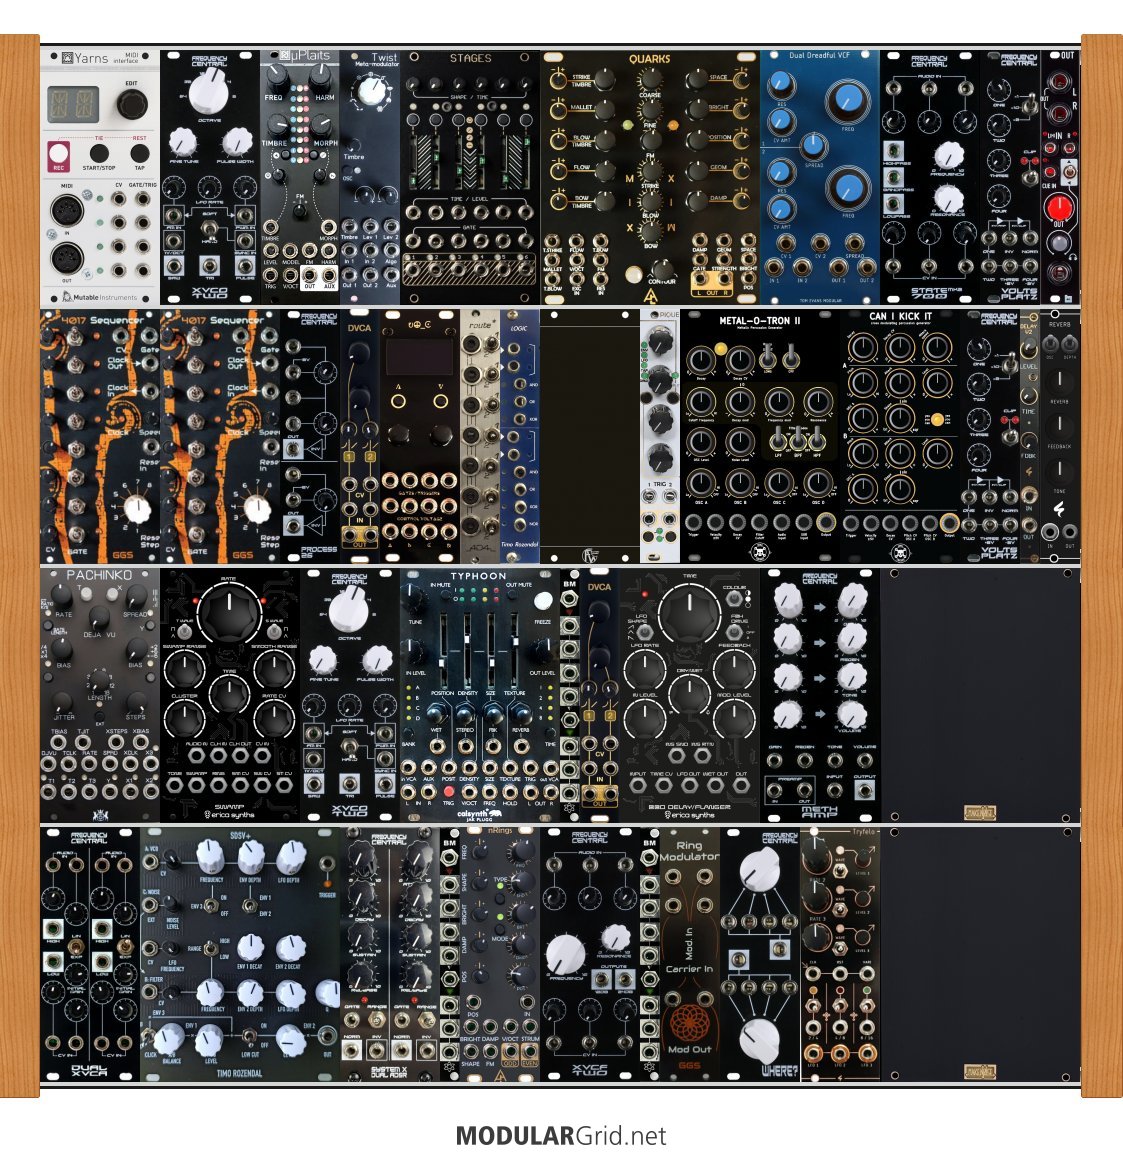Select the Process 25 module

(x=311, y=436)
